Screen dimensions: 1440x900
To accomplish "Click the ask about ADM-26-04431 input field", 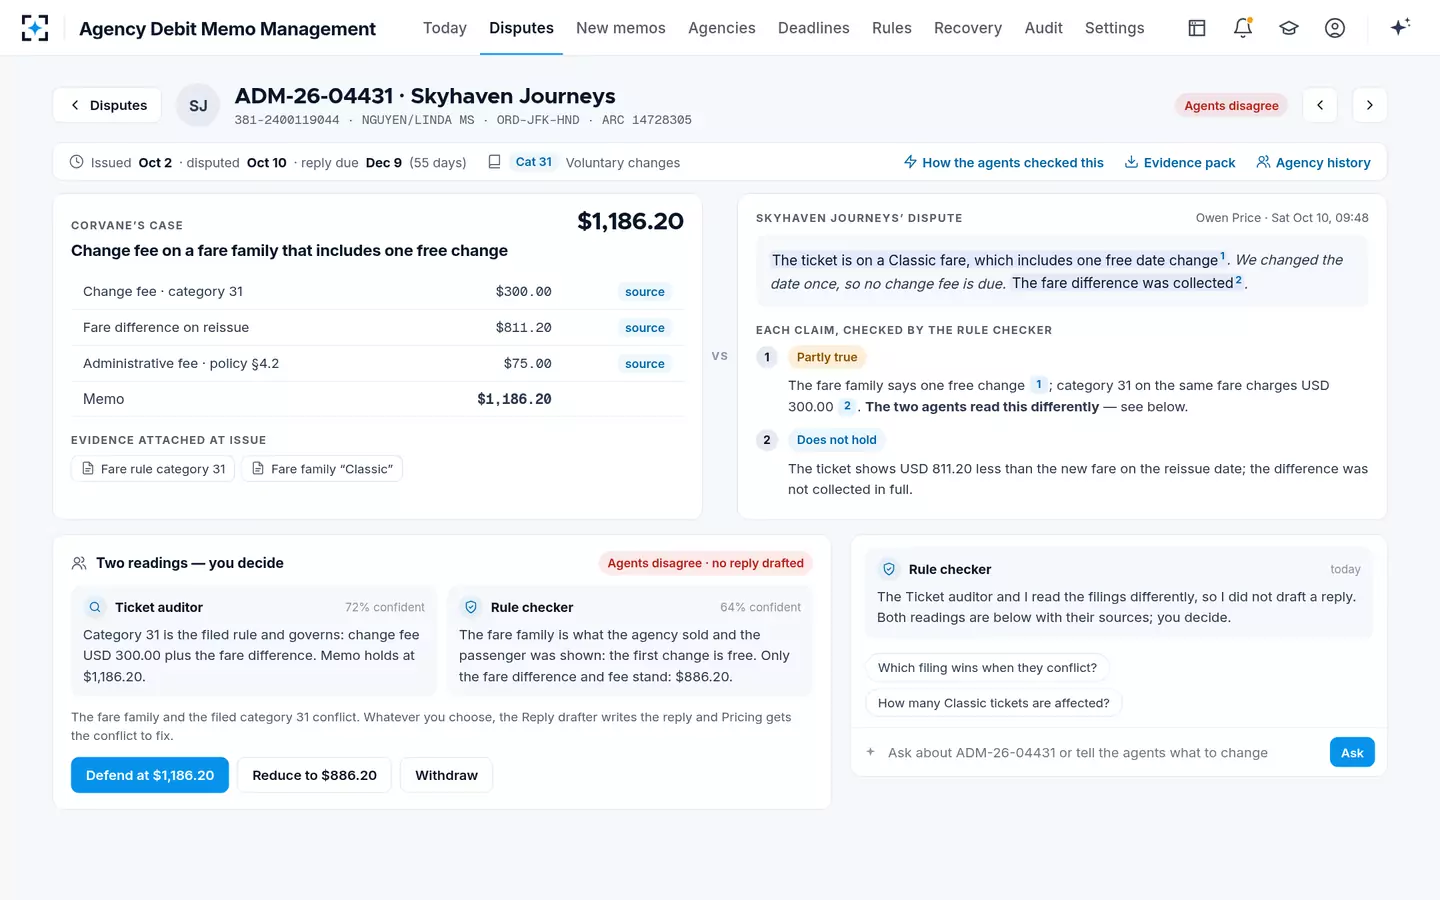I will pos(1102,752).
